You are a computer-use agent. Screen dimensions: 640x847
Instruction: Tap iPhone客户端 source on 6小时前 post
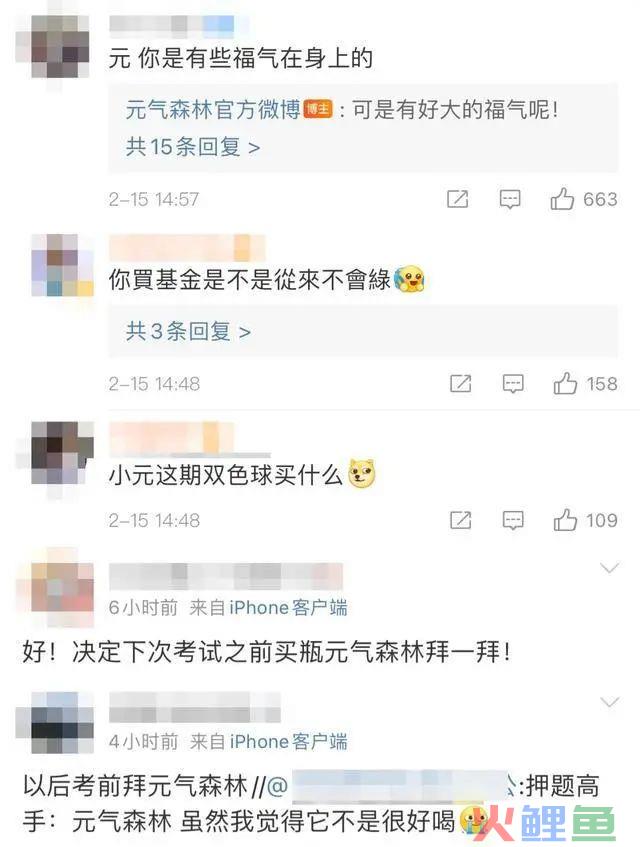click(x=288, y=608)
